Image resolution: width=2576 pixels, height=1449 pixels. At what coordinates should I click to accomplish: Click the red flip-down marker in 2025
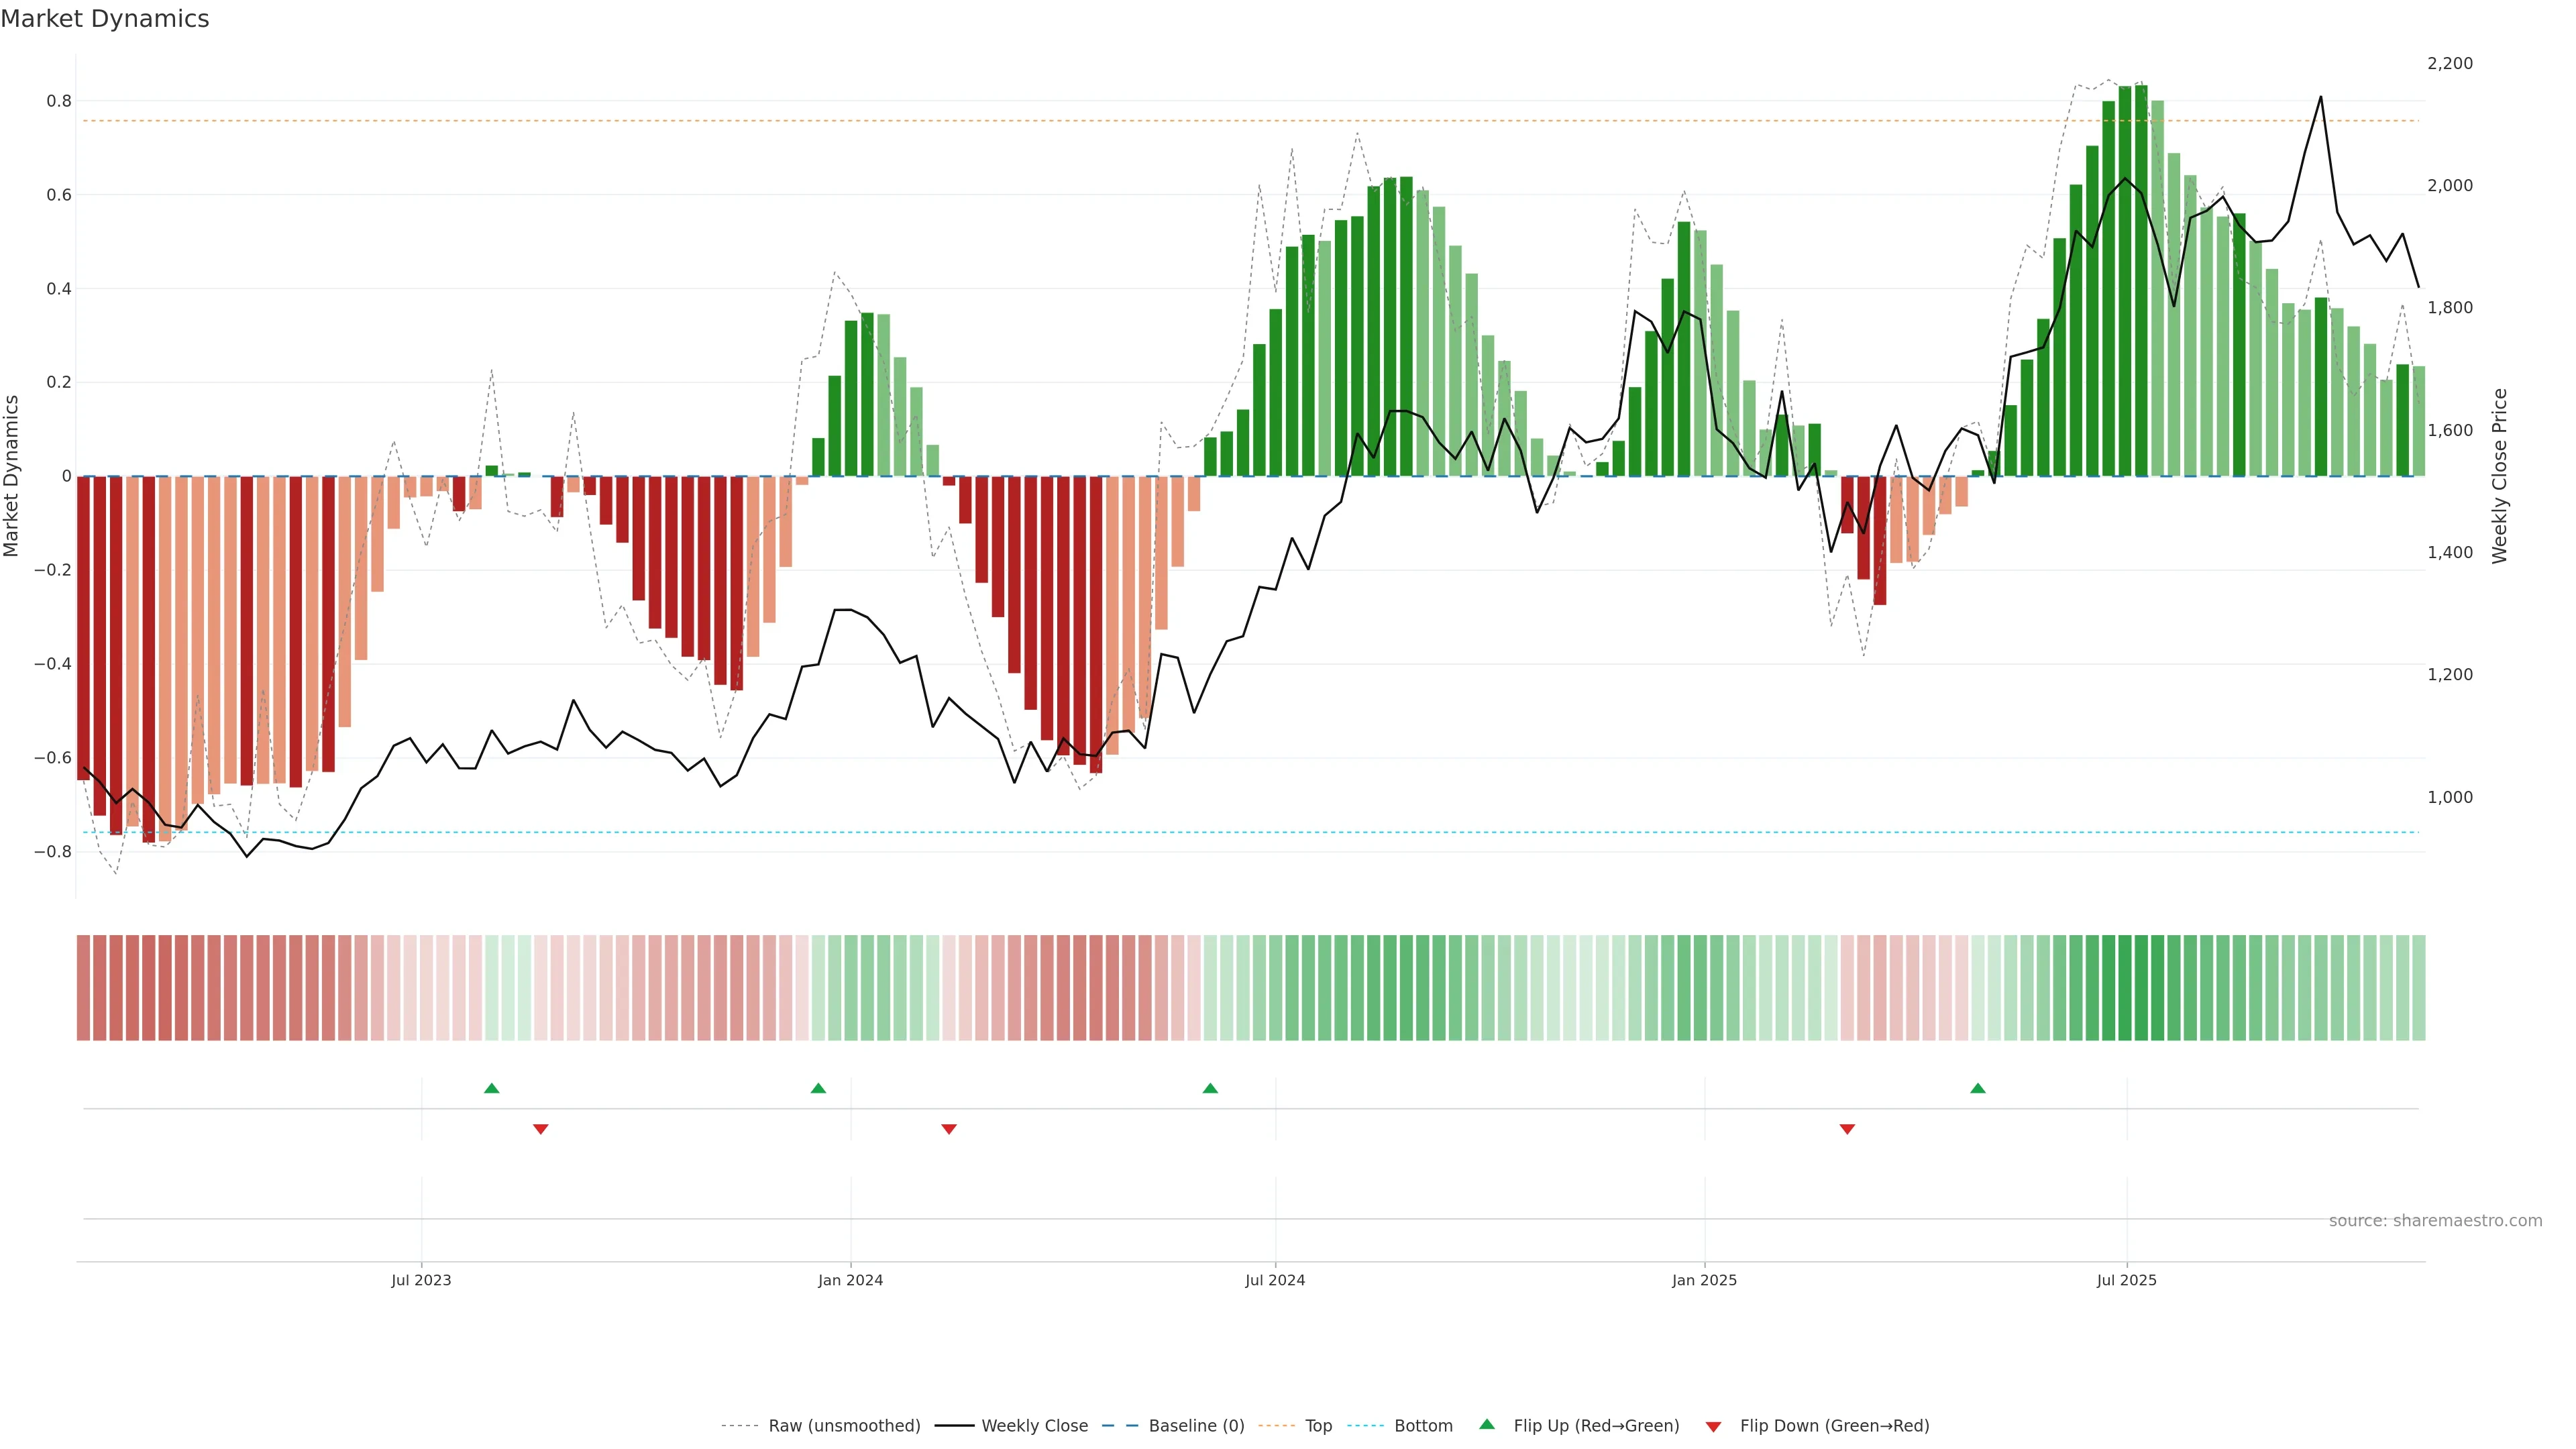pos(1847,1129)
